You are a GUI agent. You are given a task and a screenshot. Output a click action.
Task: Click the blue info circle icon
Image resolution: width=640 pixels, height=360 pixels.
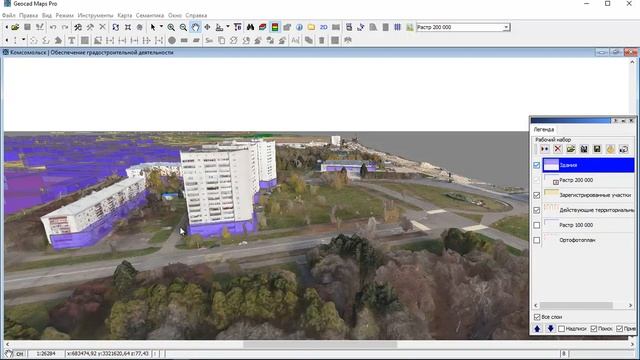coord(299,27)
